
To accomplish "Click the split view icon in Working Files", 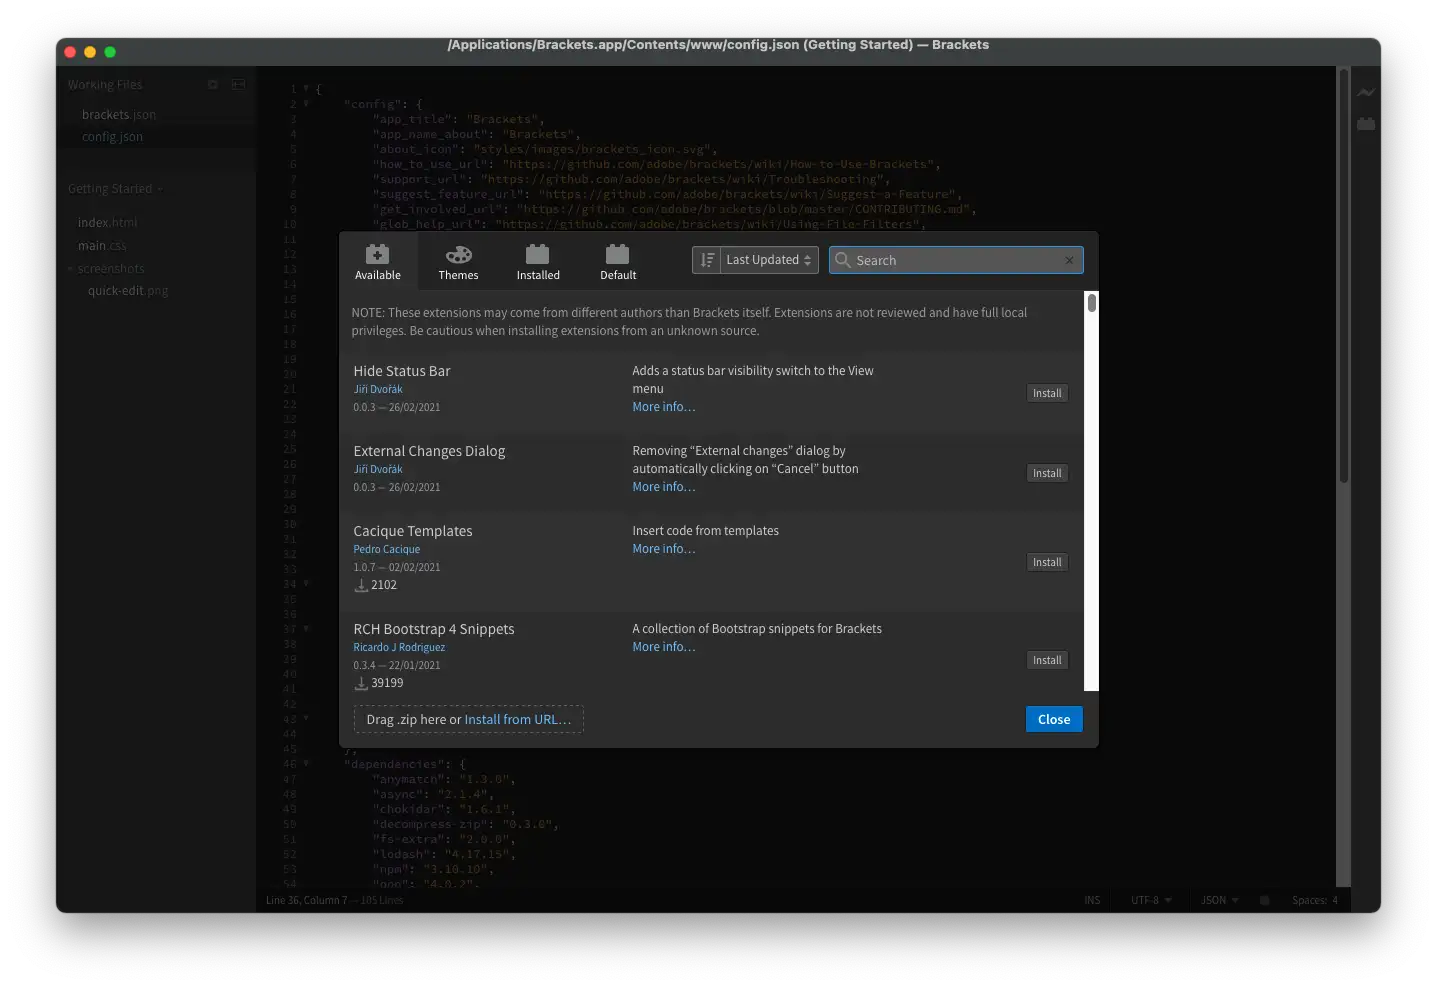I will (x=238, y=85).
